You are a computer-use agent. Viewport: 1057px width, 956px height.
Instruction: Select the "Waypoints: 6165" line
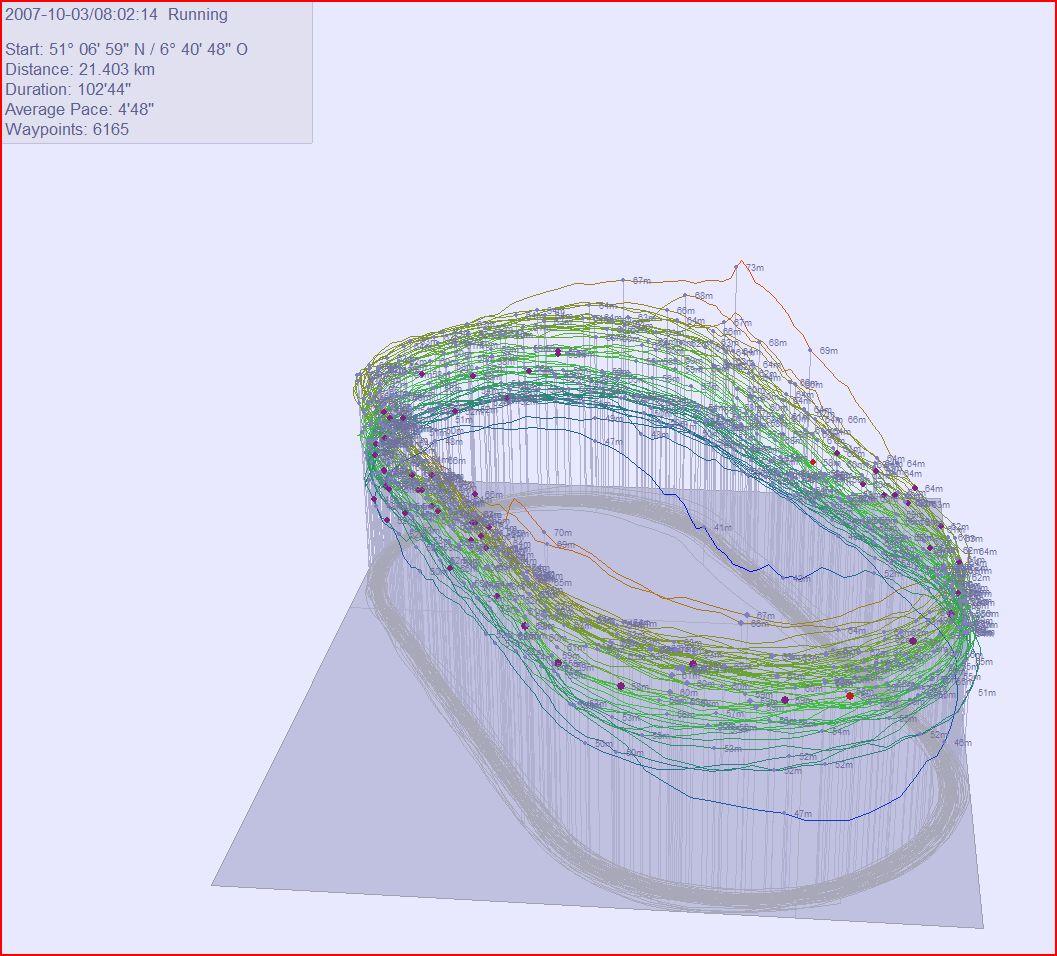tap(67, 129)
